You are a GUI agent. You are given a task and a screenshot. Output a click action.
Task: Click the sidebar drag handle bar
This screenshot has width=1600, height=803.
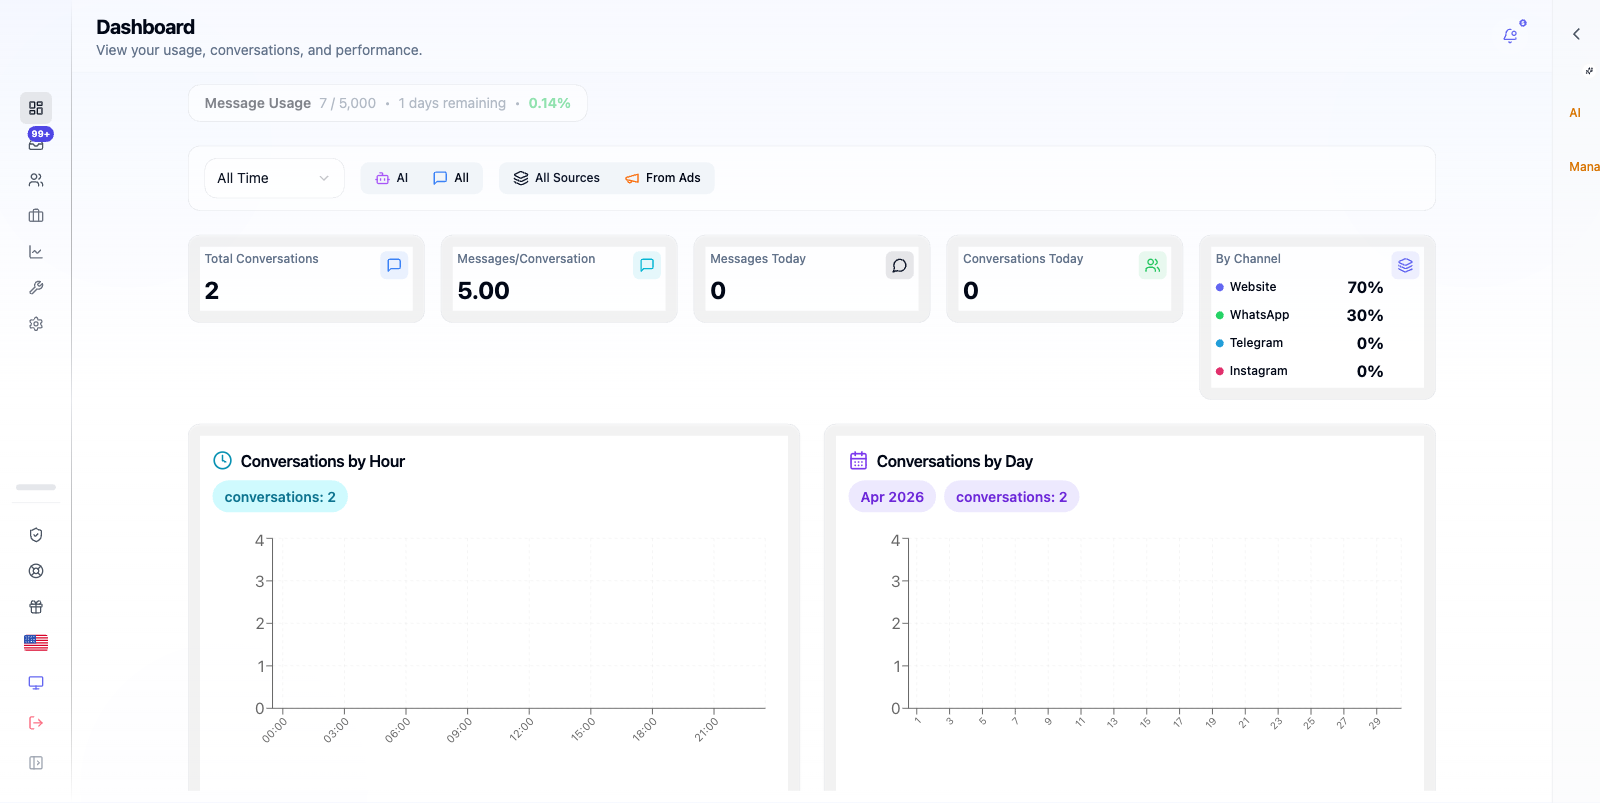(x=36, y=487)
